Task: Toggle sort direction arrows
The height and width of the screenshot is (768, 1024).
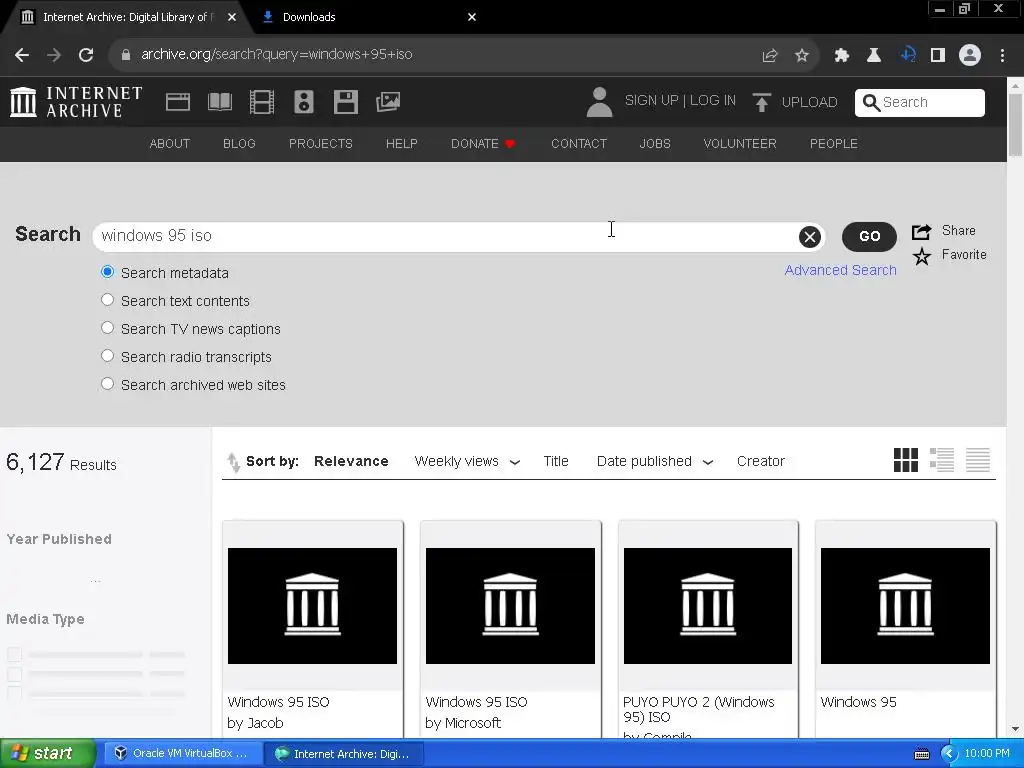Action: click(233, 462)
